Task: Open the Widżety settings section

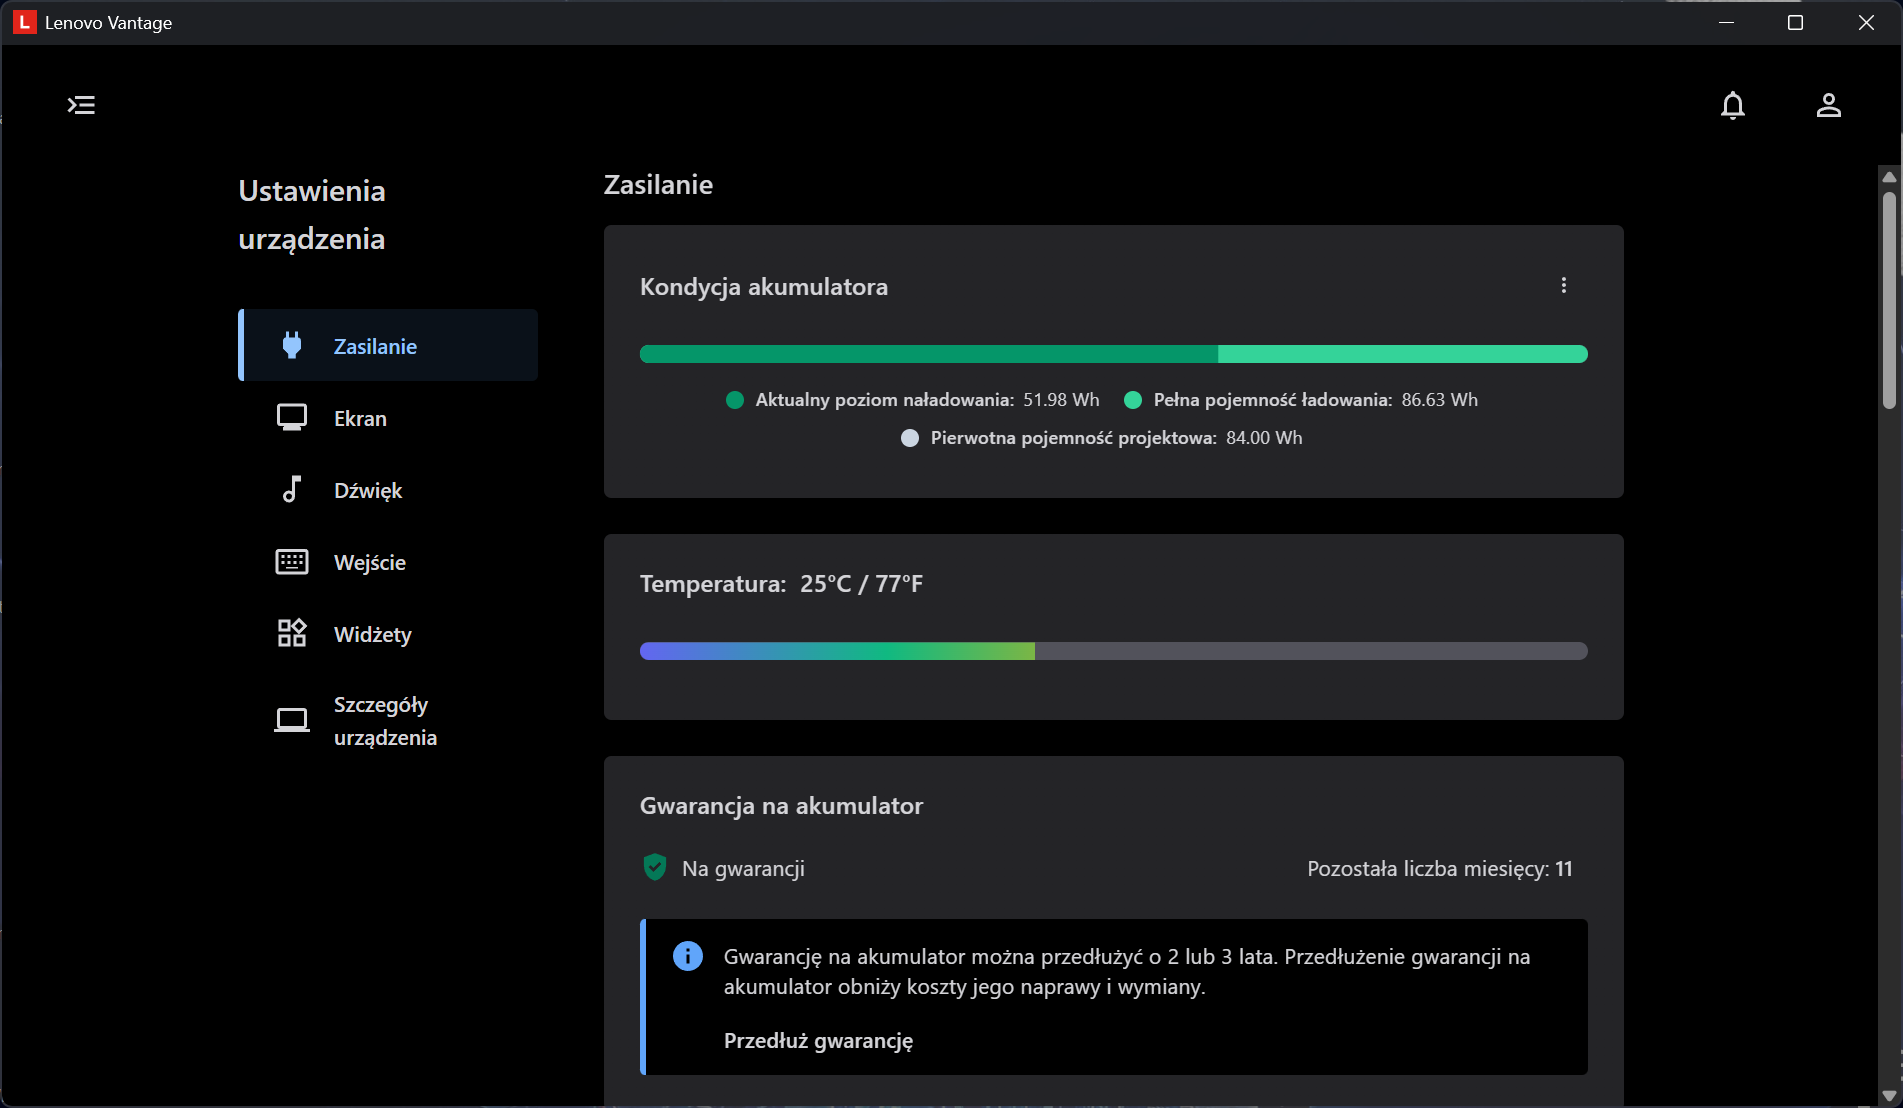Action: pos(372,635)
